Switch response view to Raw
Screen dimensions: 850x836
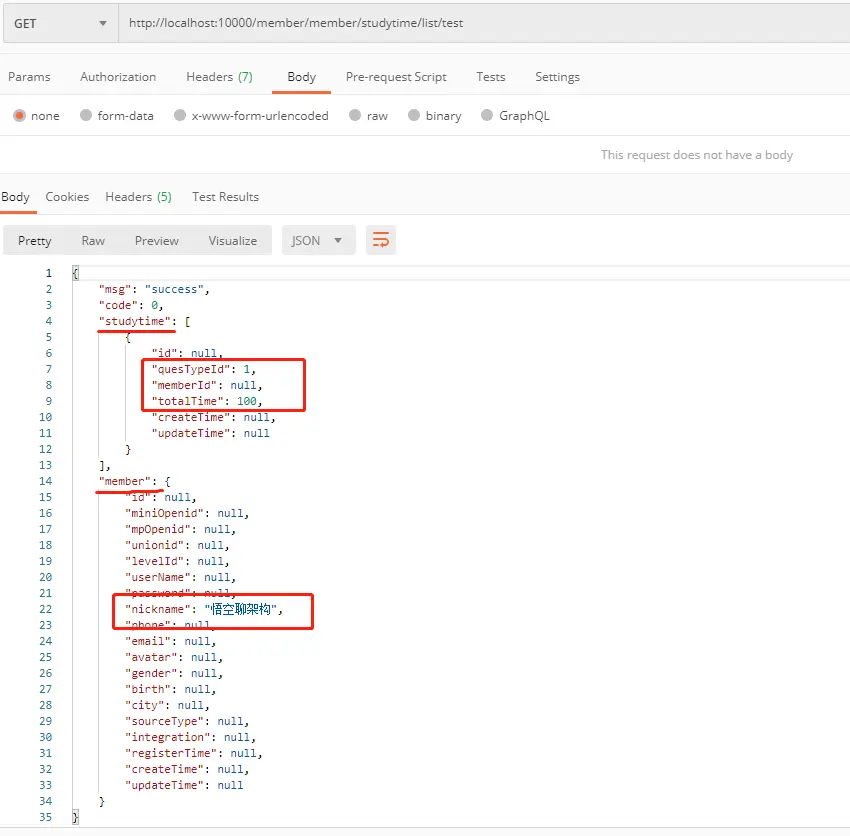click(x=93, y=241)
